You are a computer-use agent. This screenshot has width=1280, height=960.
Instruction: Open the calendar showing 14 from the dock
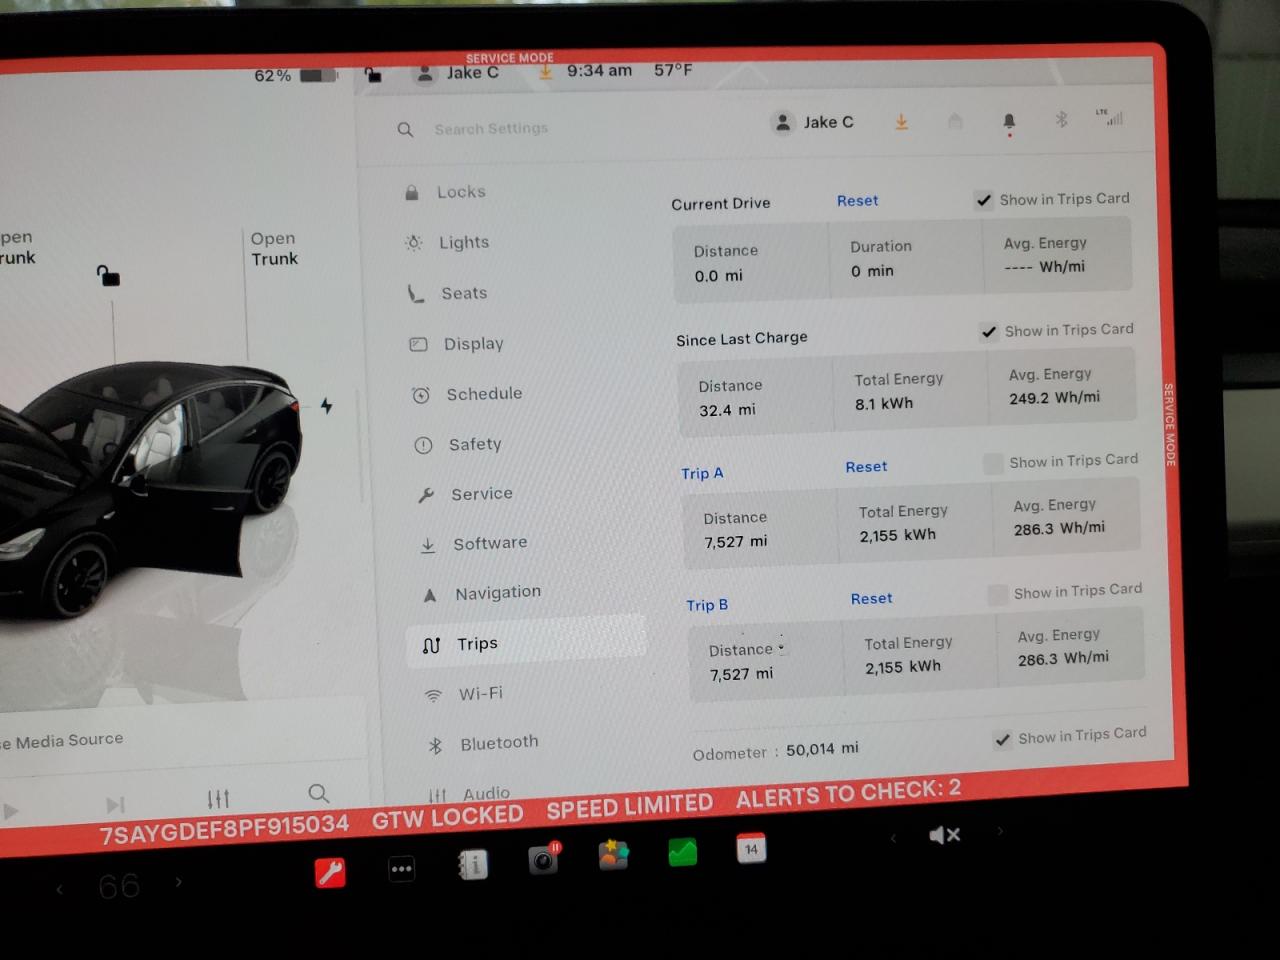pyautogui.click(x=750, y=848)
